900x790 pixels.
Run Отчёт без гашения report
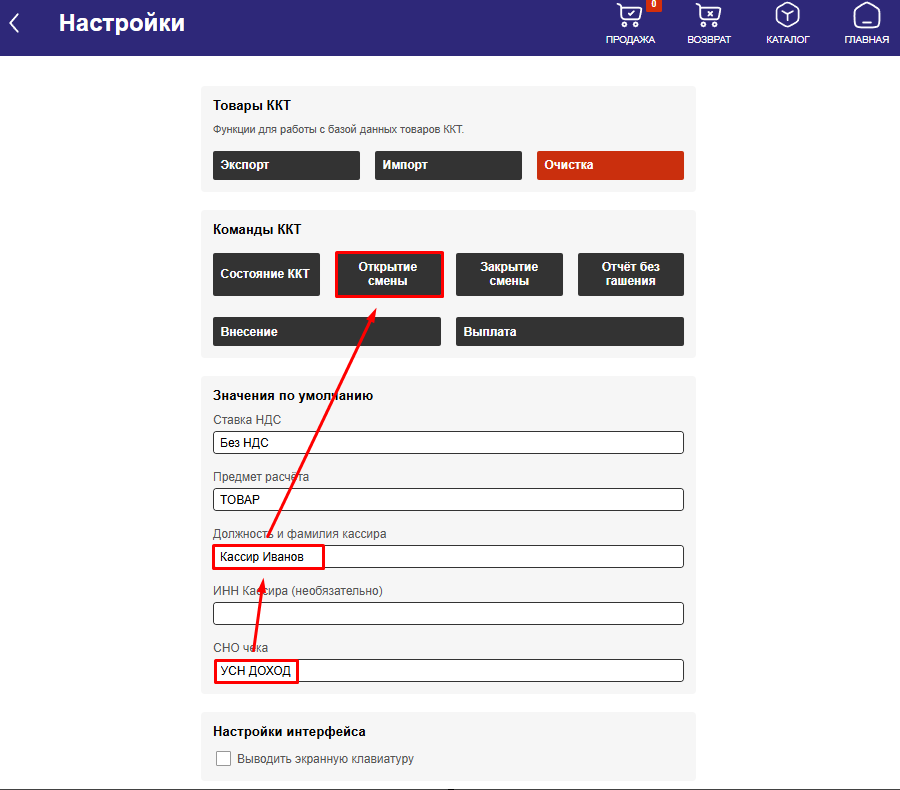630,274
